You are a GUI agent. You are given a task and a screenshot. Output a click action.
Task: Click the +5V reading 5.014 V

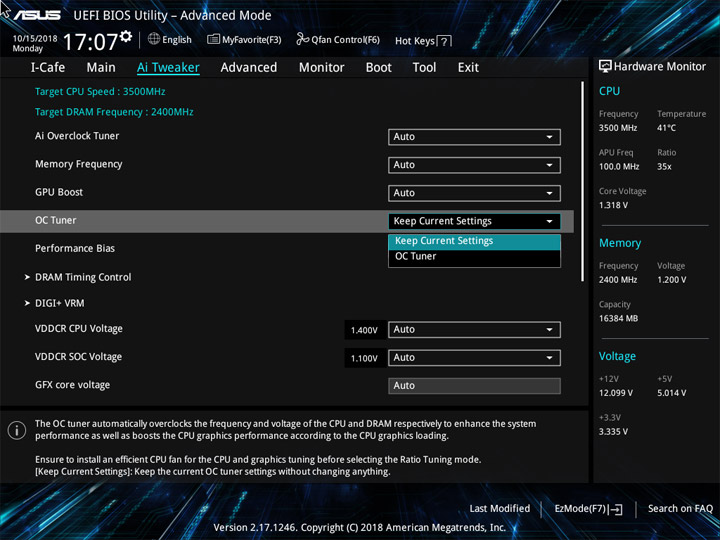pyautogui.click(x=671, y=393)
